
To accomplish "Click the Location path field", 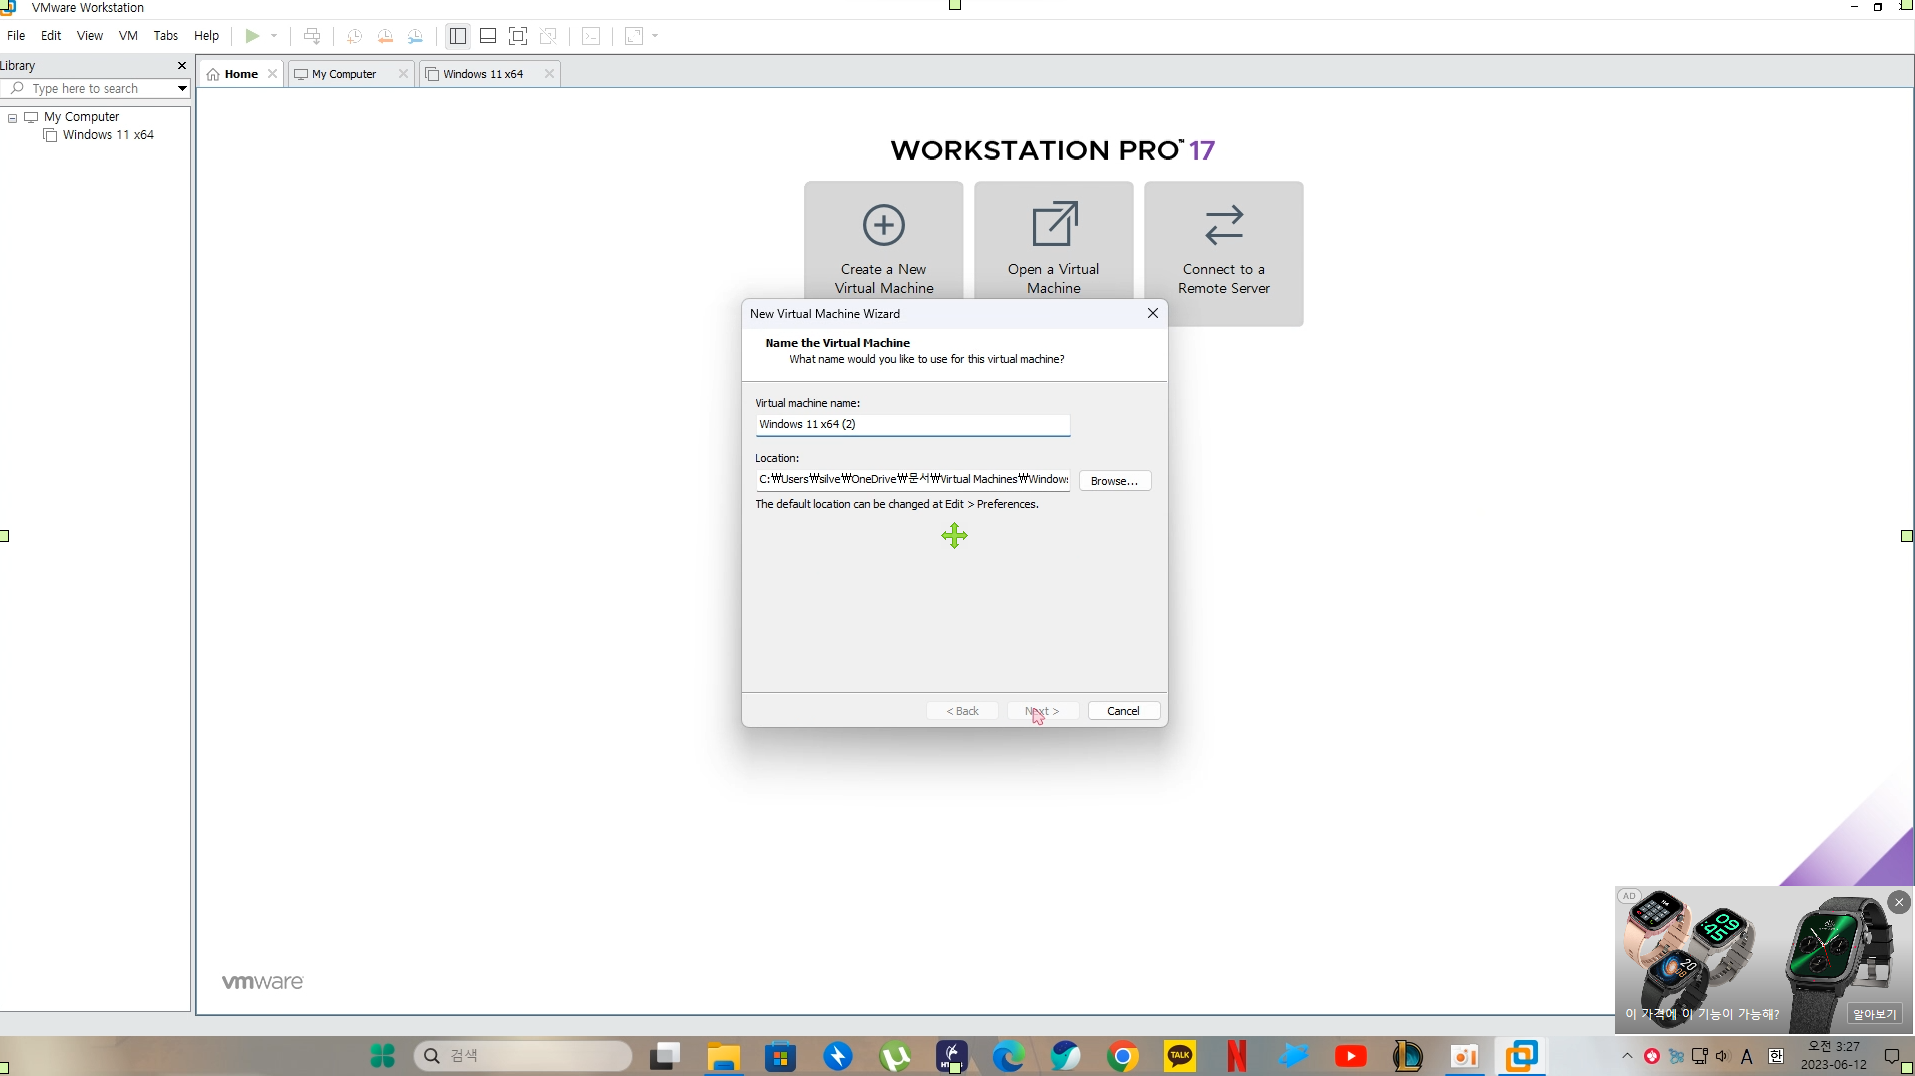I will tap(913, 480).
